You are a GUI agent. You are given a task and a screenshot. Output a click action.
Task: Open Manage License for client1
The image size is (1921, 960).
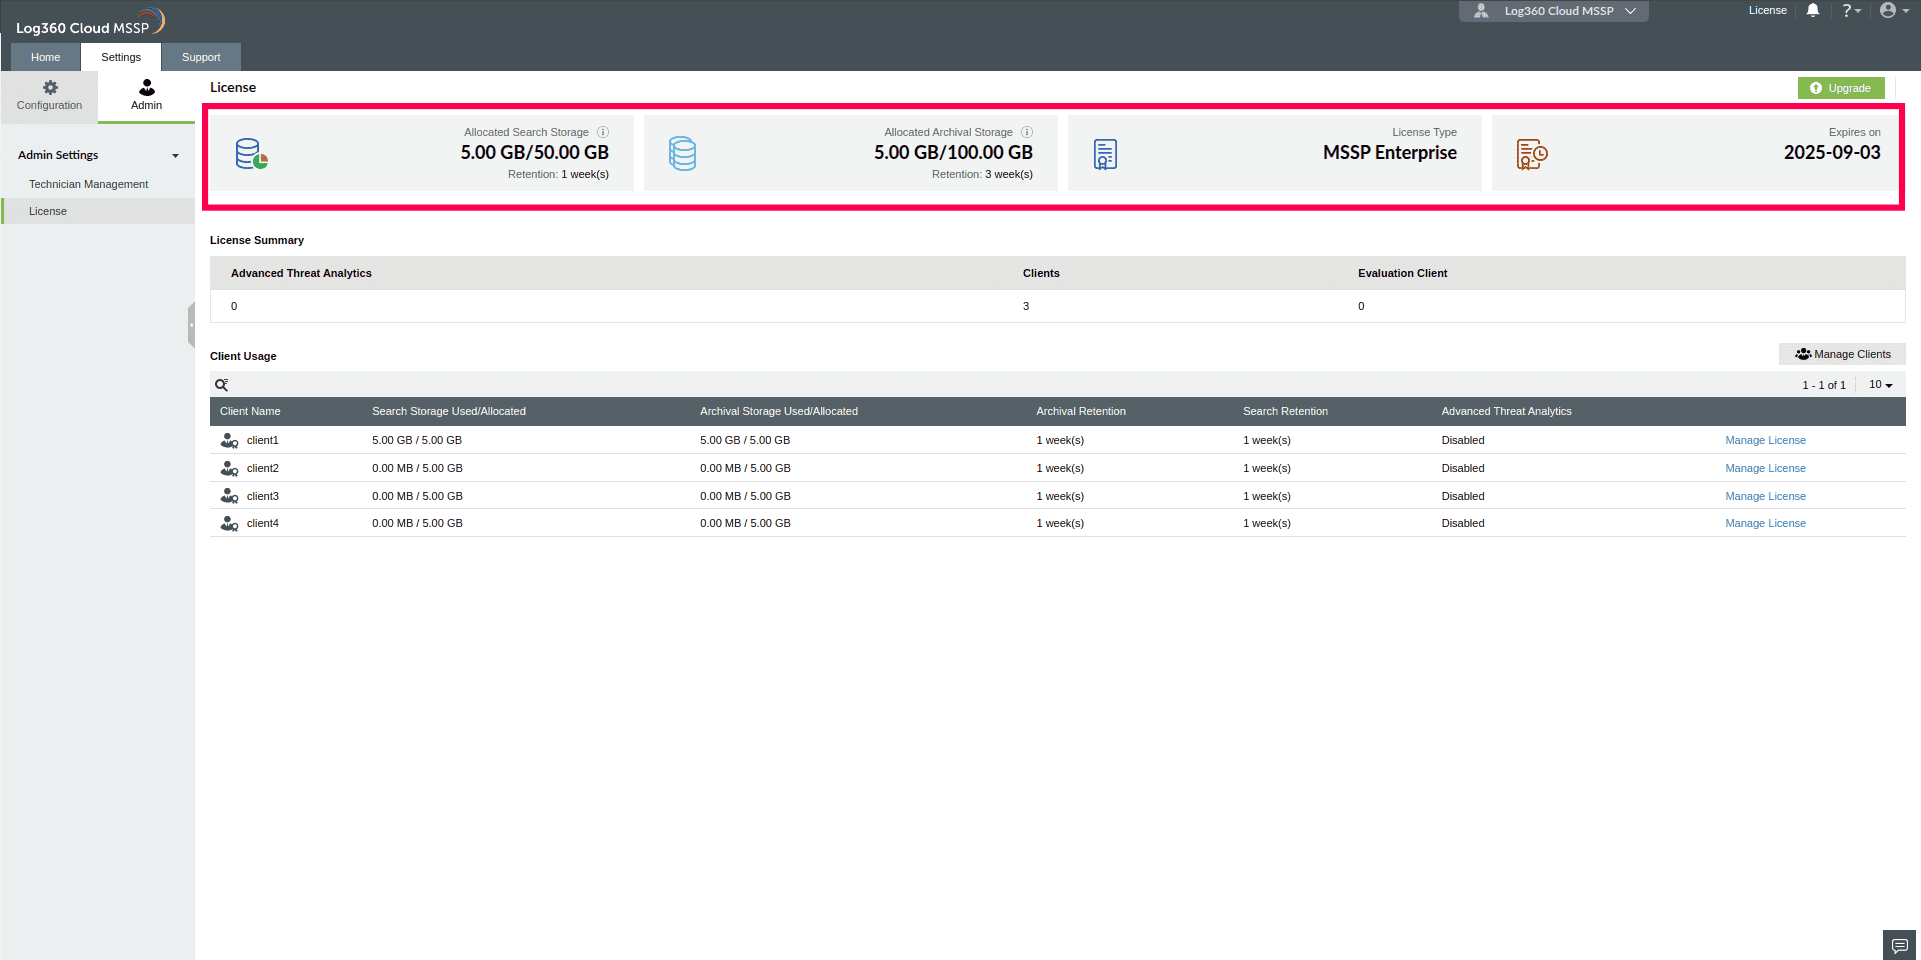pyautogui.click(x=1765, y=440)
